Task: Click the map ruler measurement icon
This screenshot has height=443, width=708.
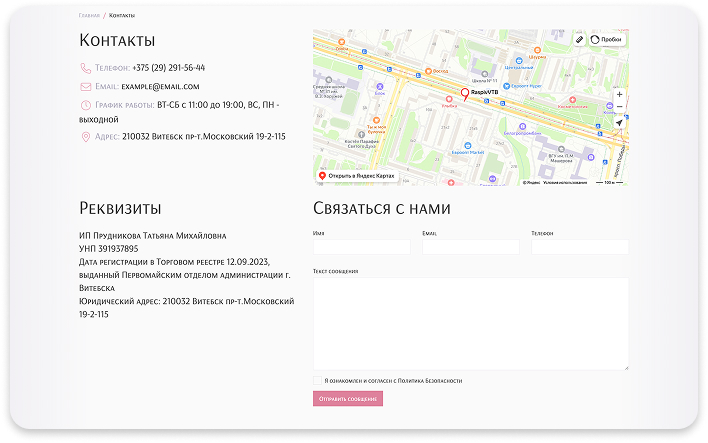Action: (x=580, y=39)
